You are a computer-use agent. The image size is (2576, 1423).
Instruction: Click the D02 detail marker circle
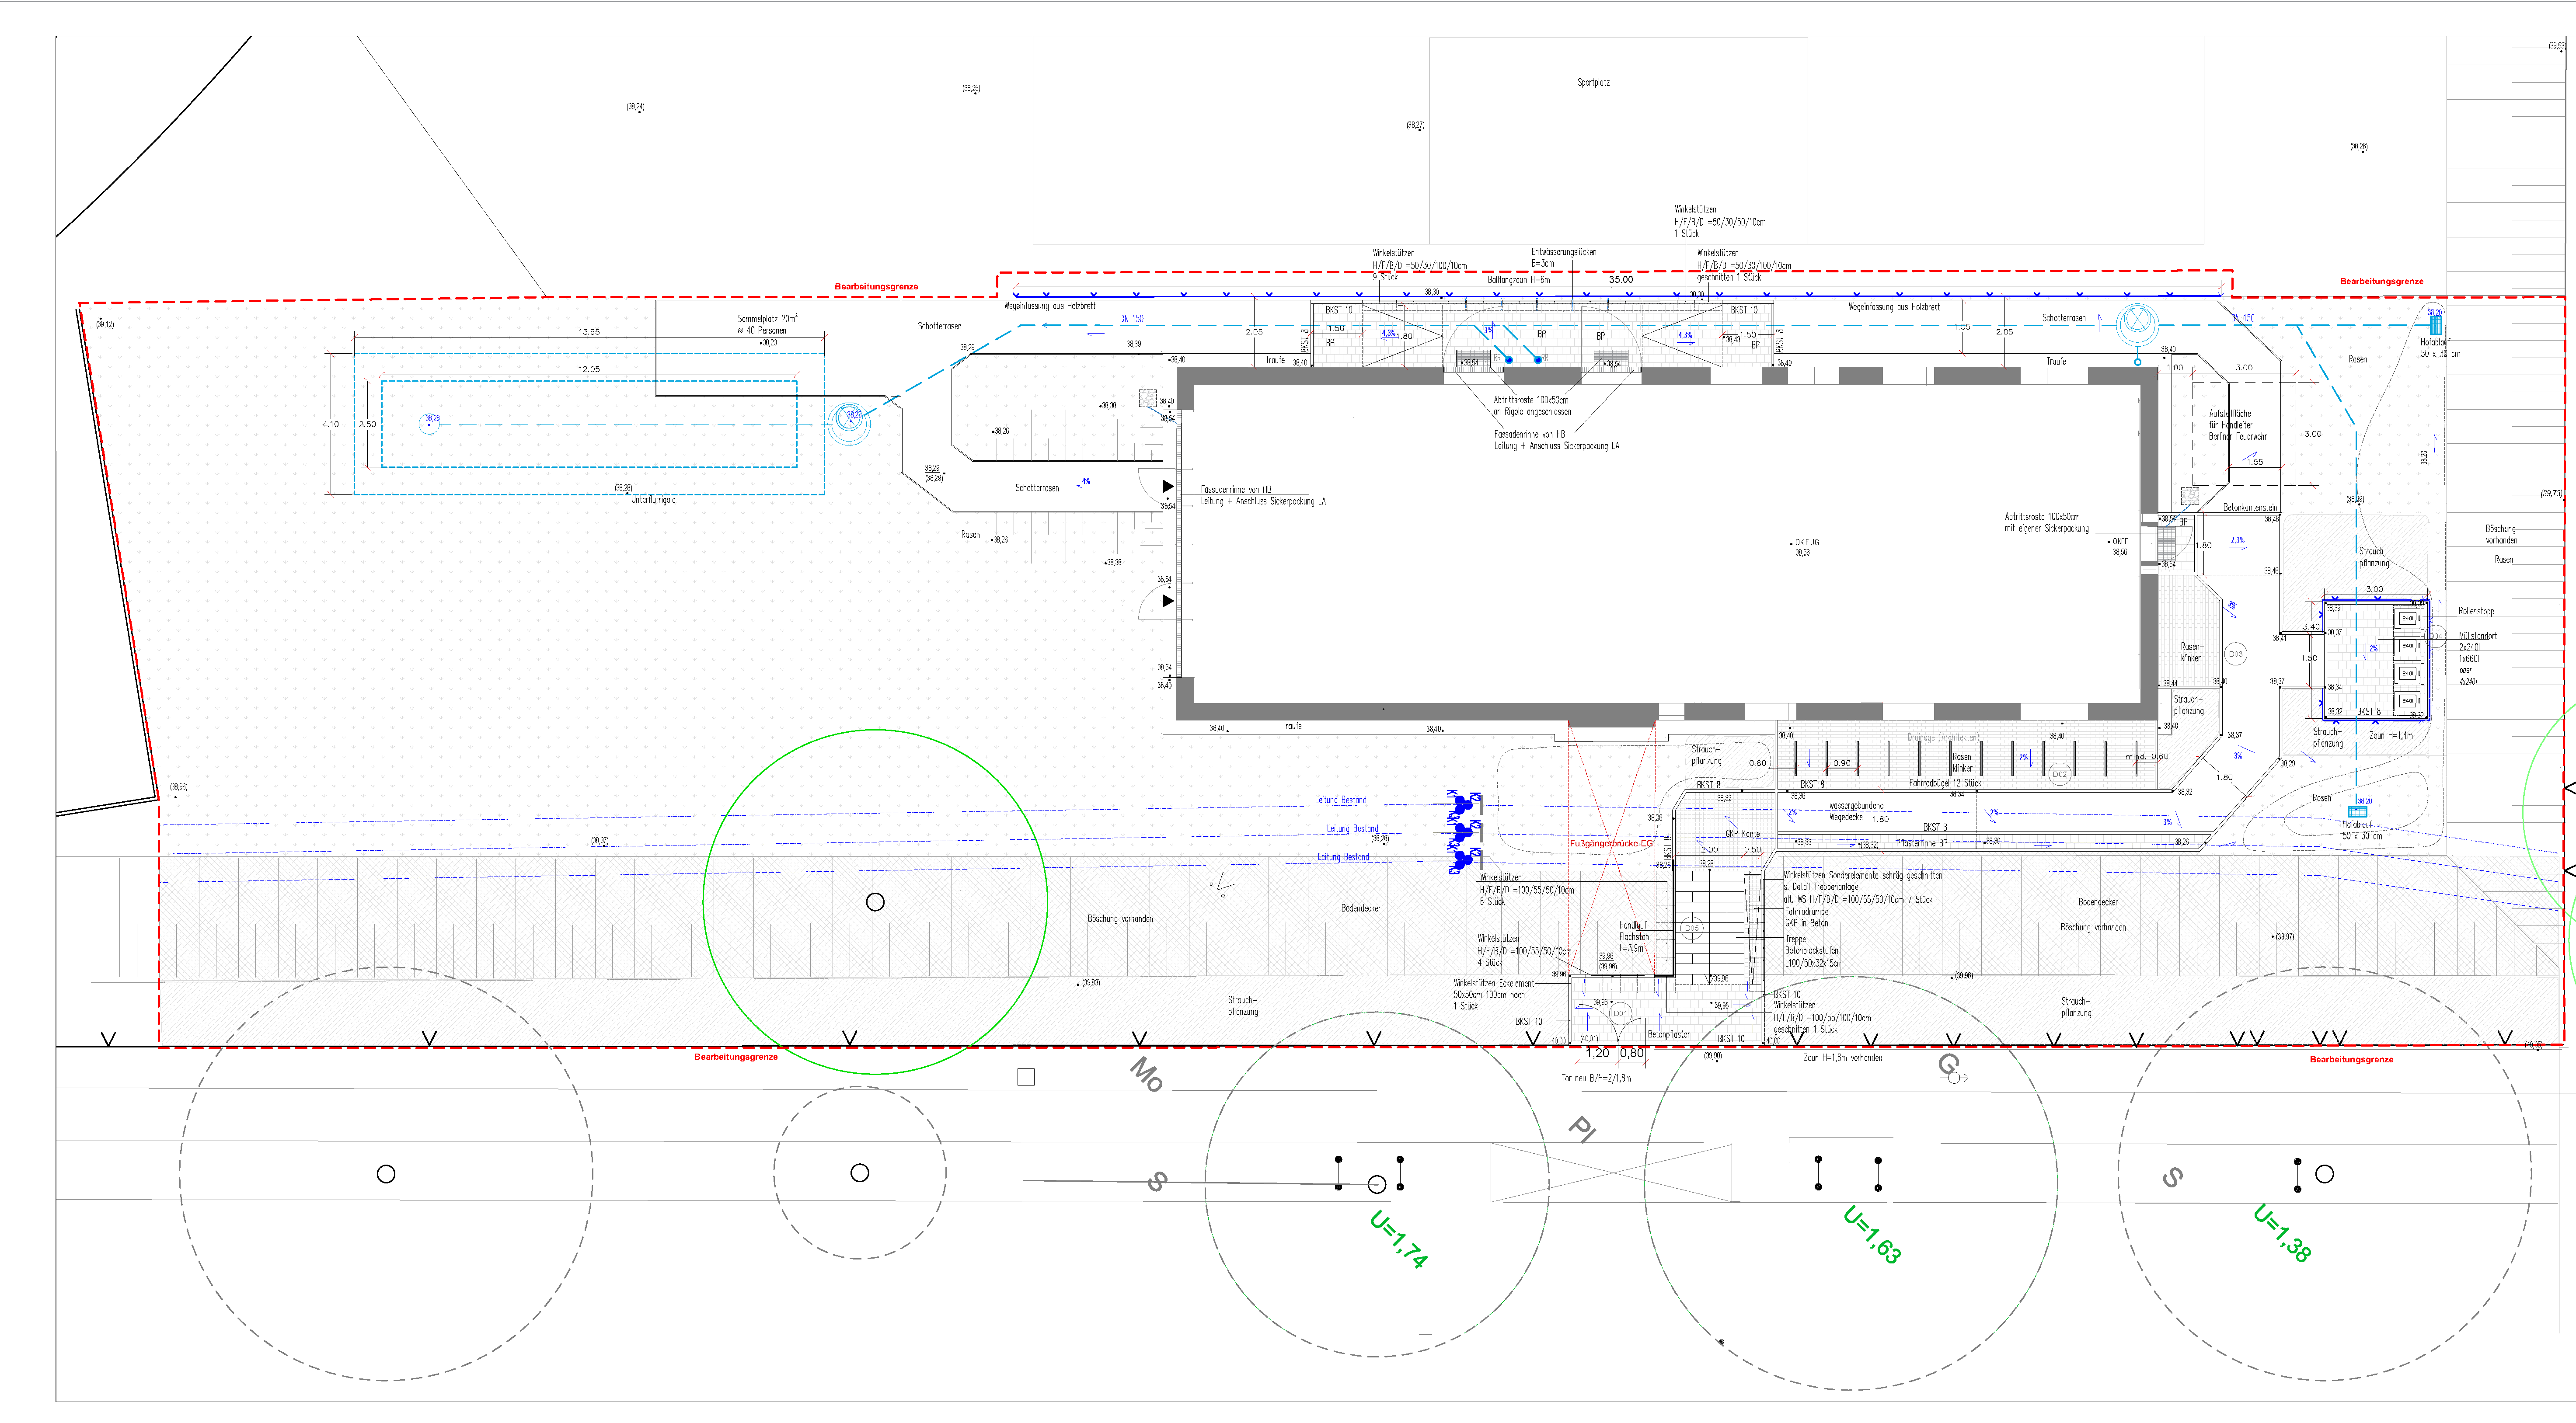2059,774
